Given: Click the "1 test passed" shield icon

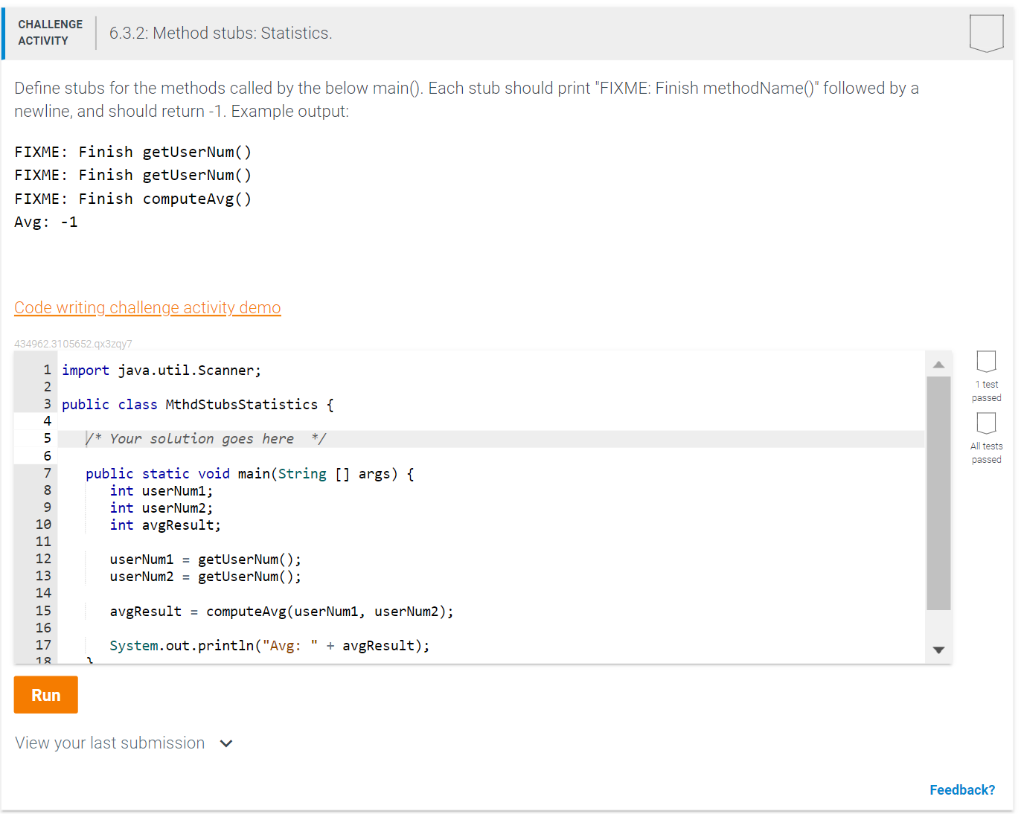Looking at the screenshot, I should 986,362.
